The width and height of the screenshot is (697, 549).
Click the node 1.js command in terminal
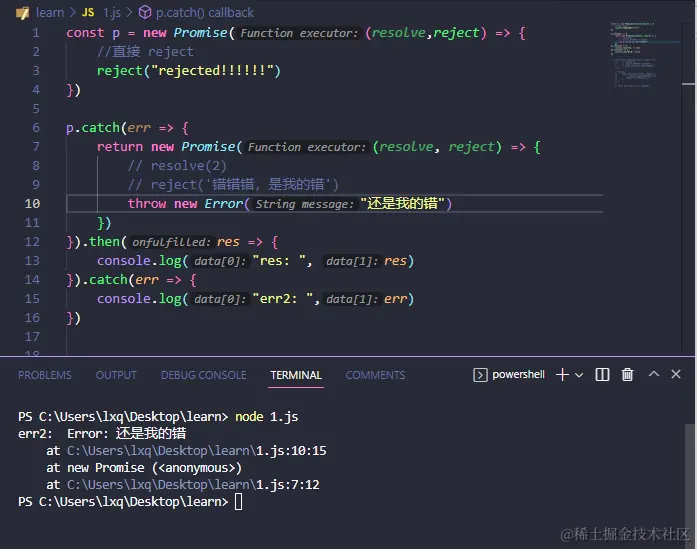[x=267, y=417]
